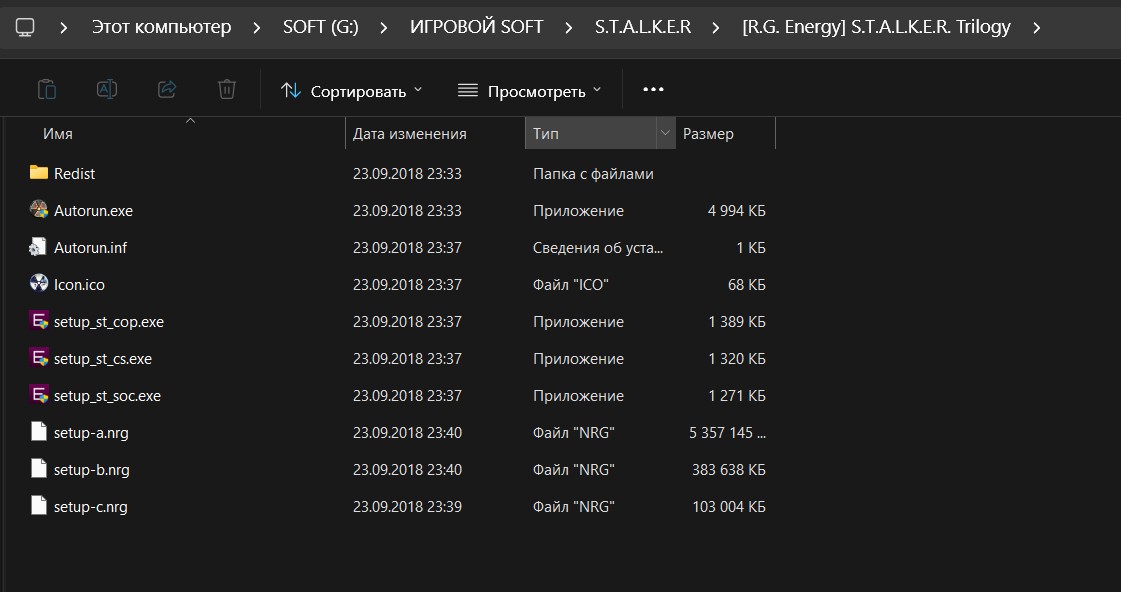Screen dimensions: 1121x592
Task: Click the 103 004 КБ size value
Action: (729, 507)
